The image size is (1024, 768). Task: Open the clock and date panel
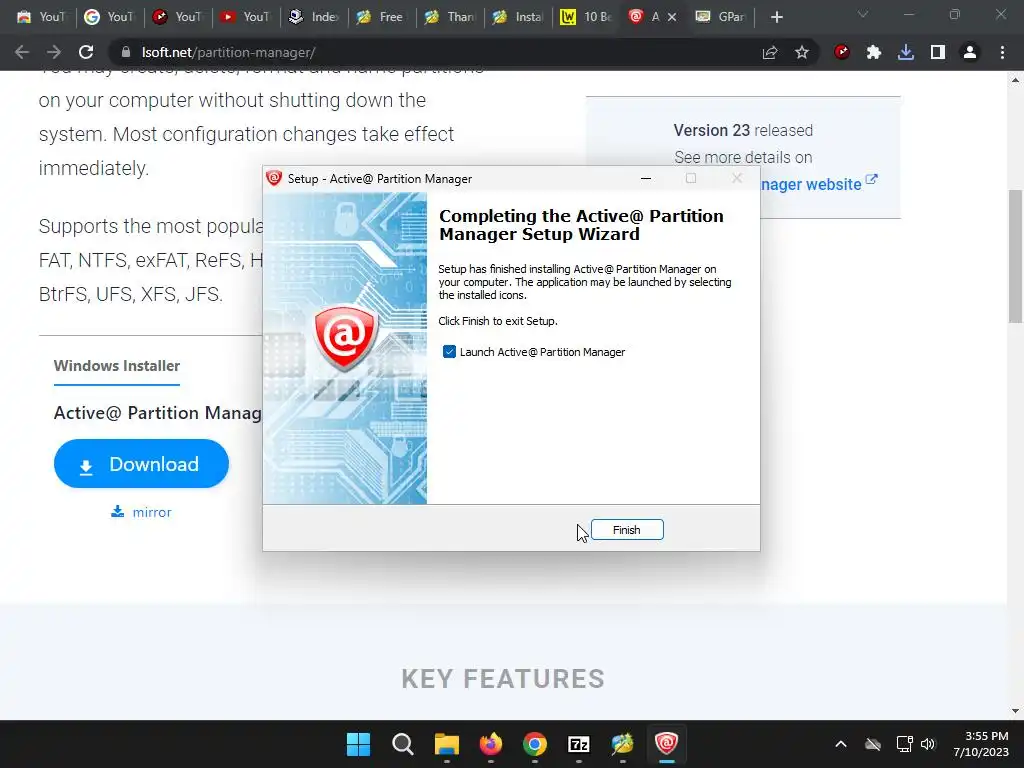pyautogui.click(x=981, y=744)
